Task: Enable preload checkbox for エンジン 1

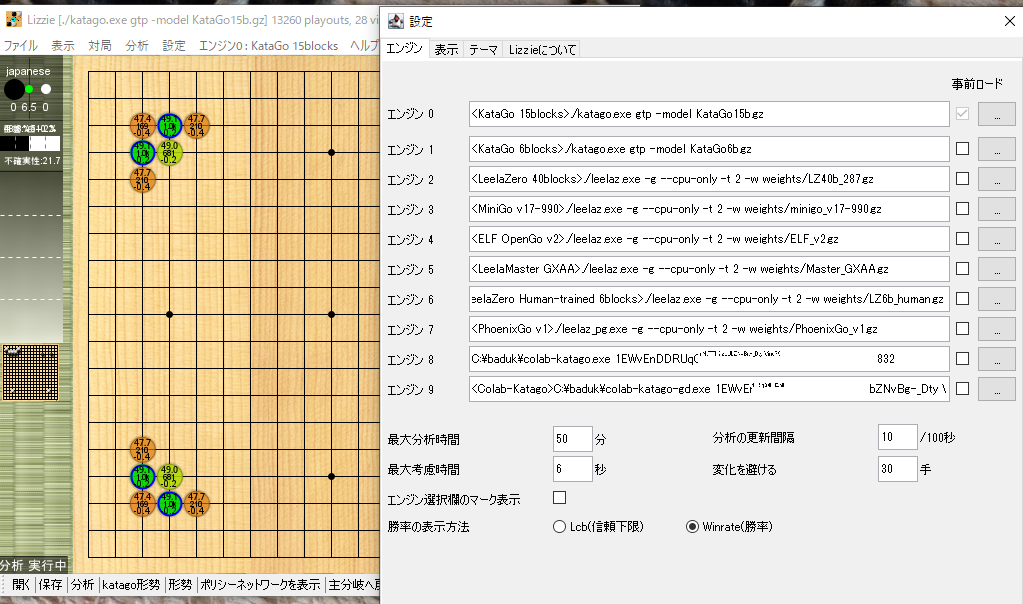Action: (962, 149)
